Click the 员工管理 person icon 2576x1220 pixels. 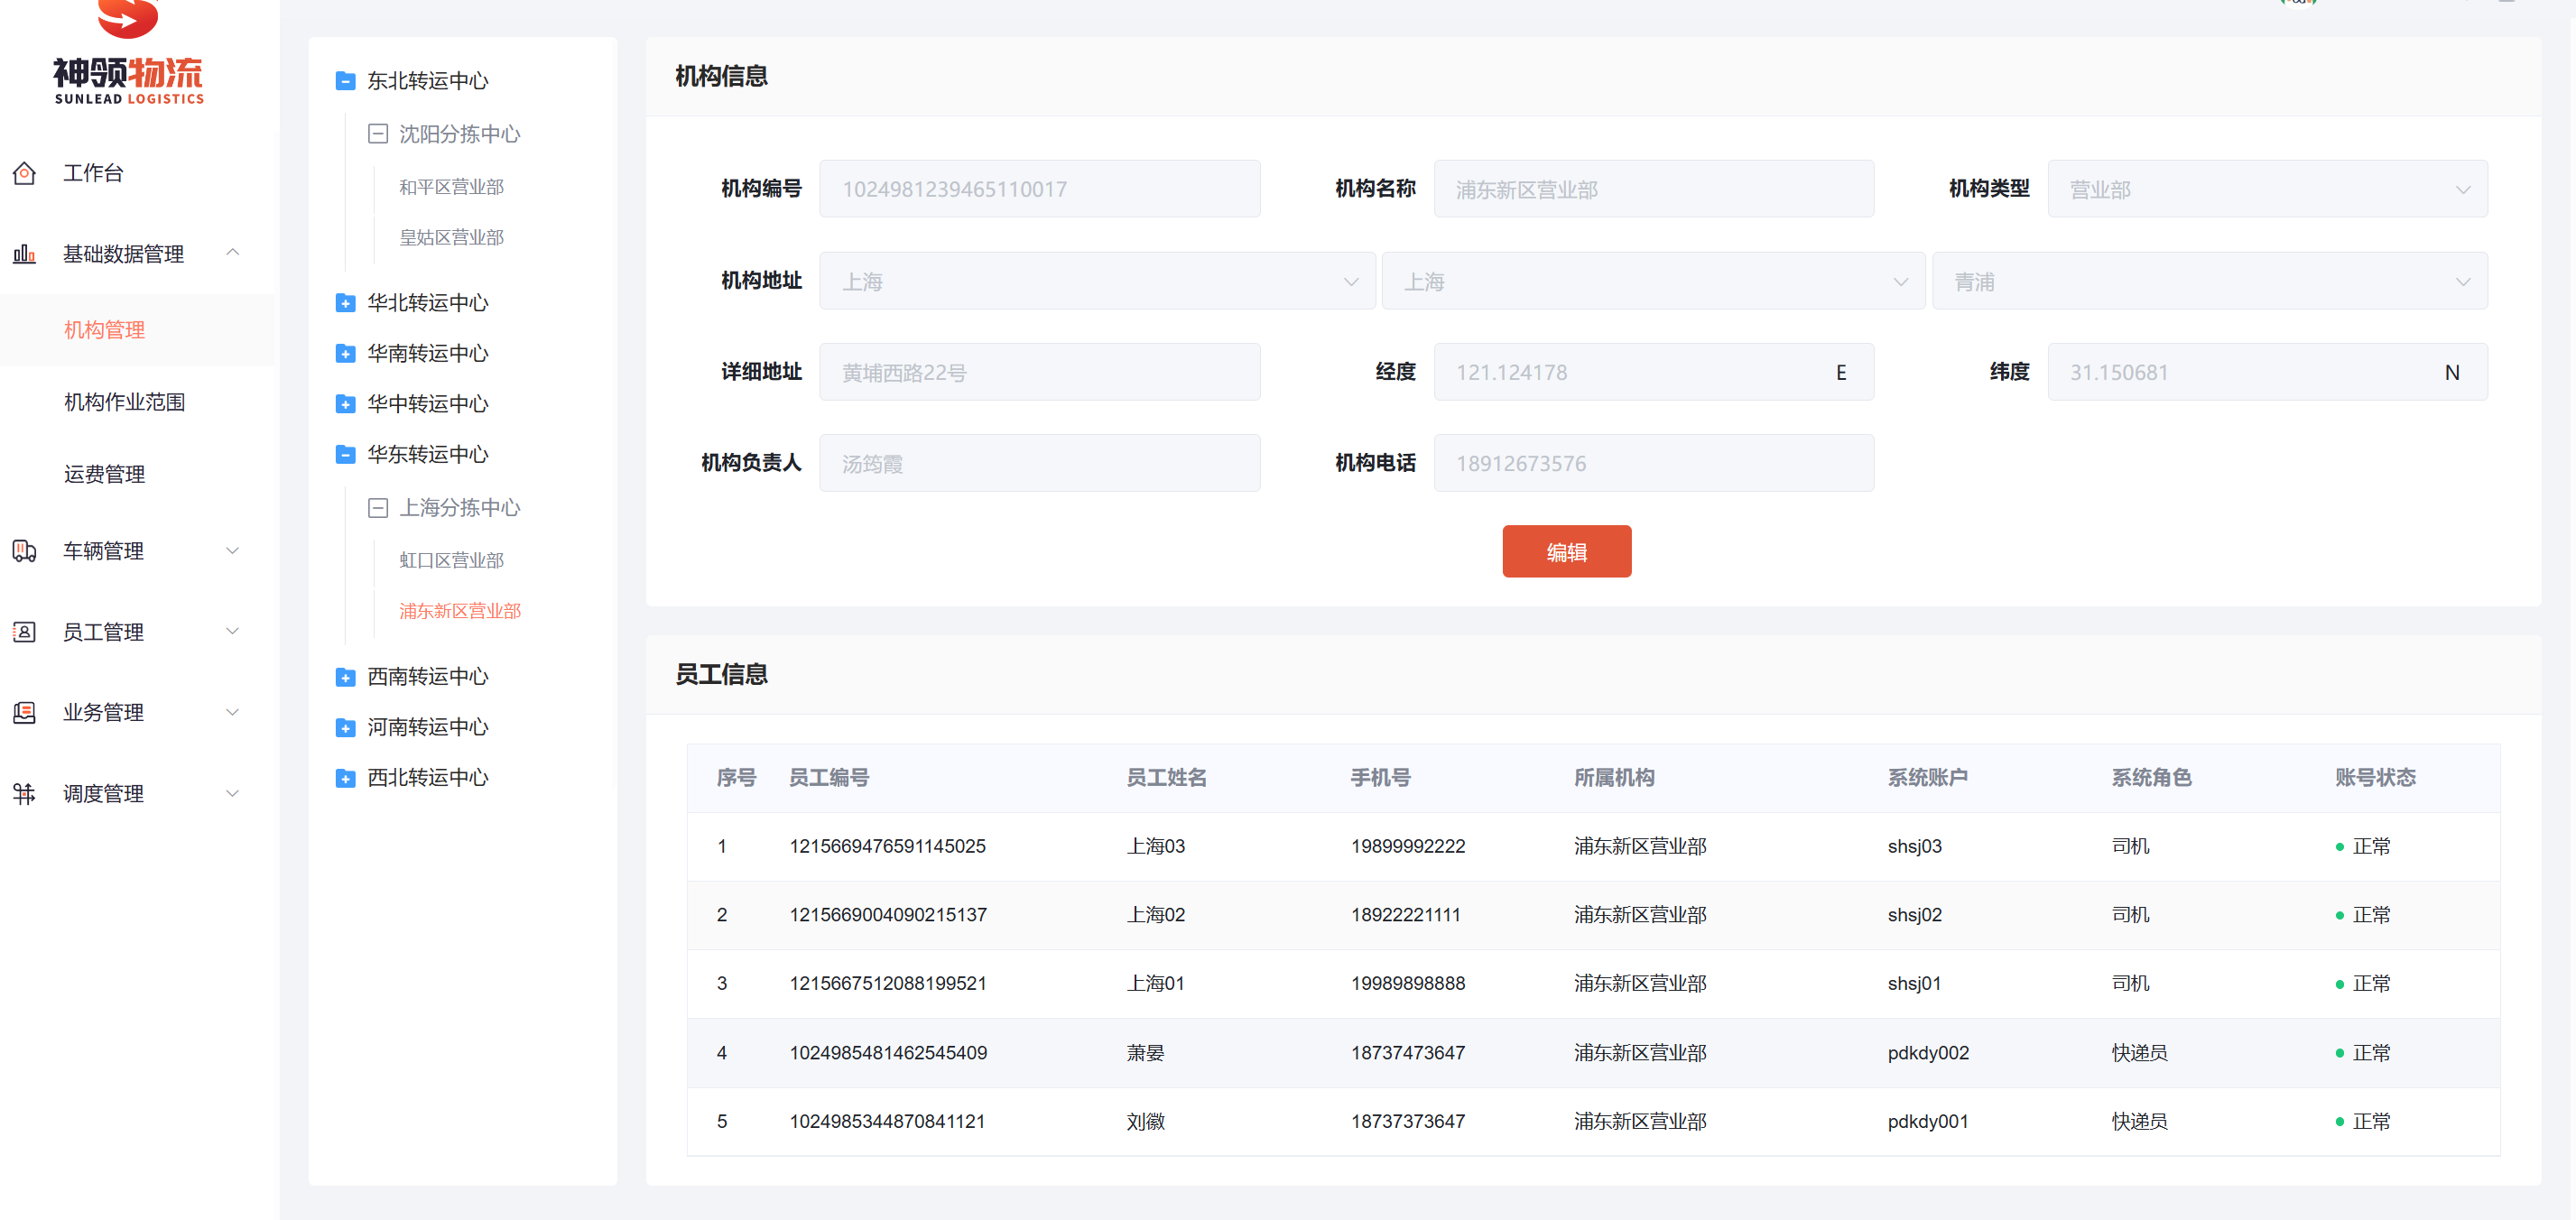[x=24, y=632]
